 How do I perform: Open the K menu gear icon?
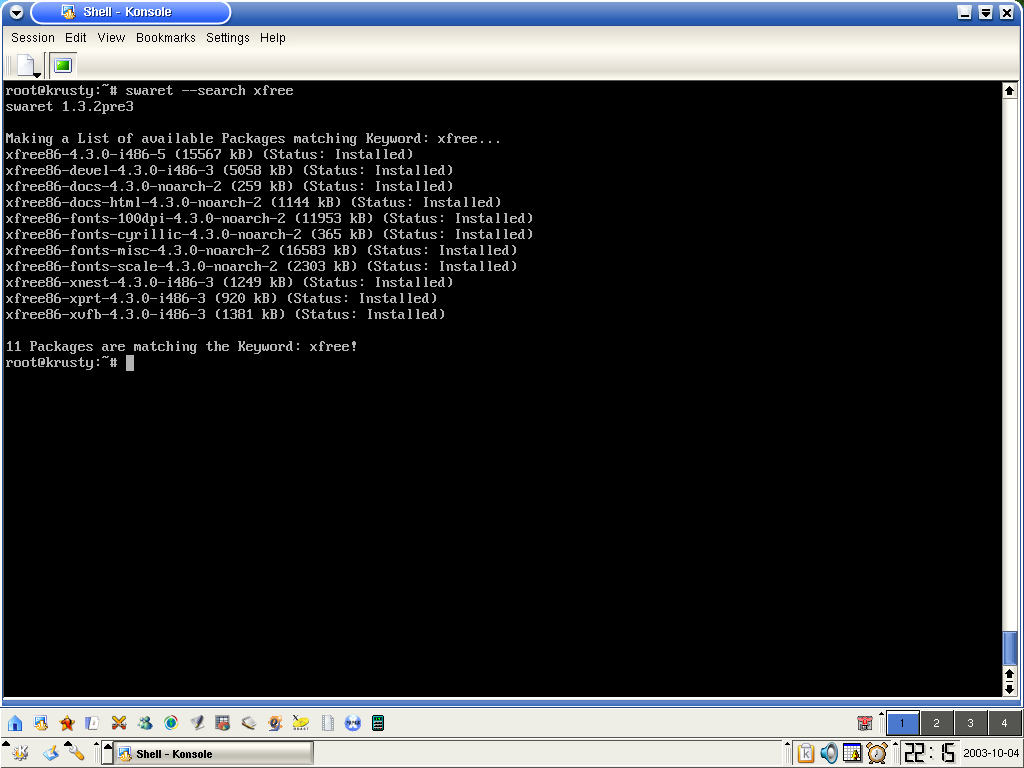coord(20,754)
